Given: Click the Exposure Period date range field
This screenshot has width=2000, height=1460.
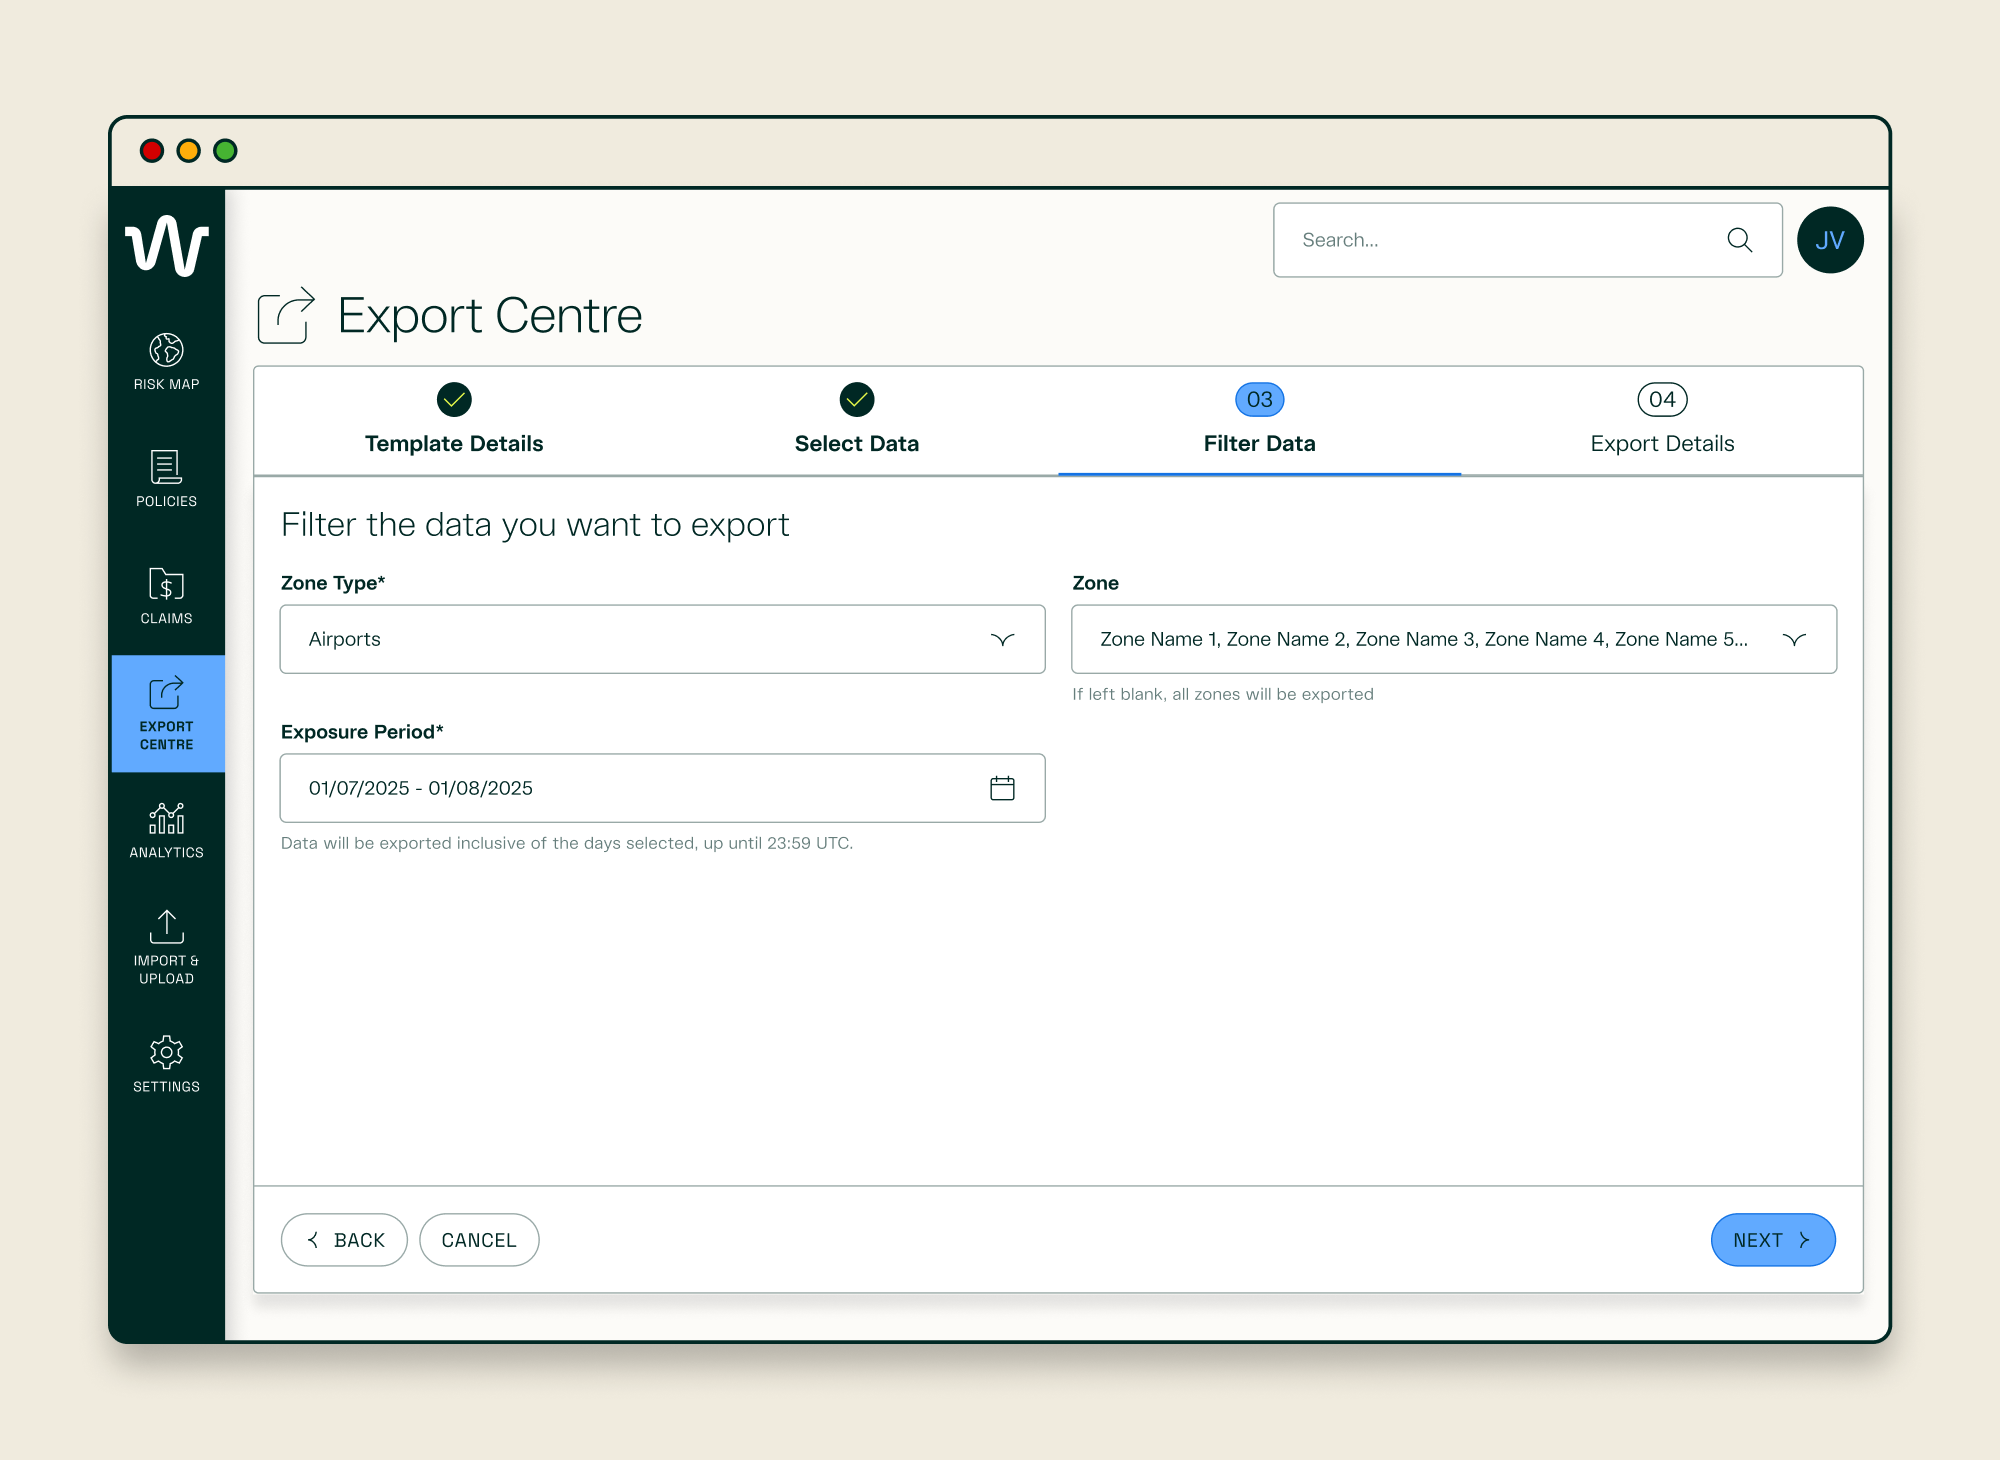Looking at the screenshot, I should pos(662,788).
